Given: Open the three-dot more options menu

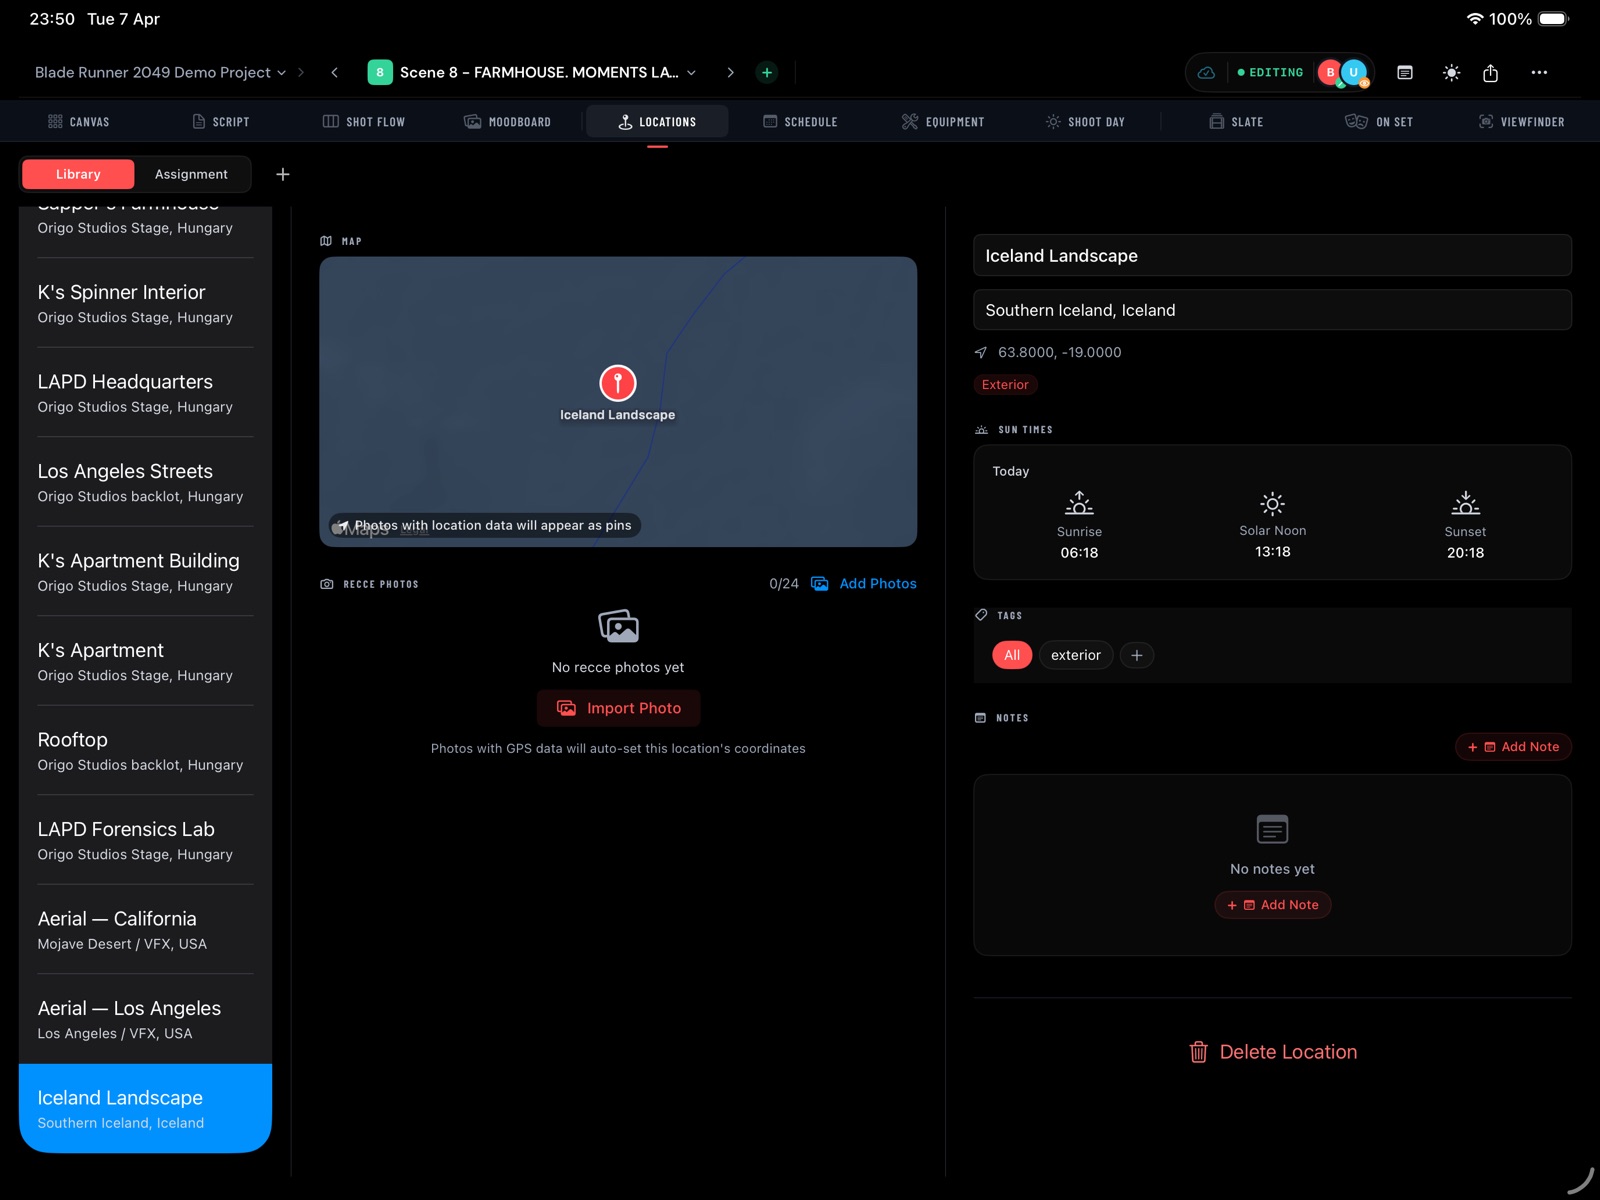Looking at the screenshot, I should point(1539,72).
